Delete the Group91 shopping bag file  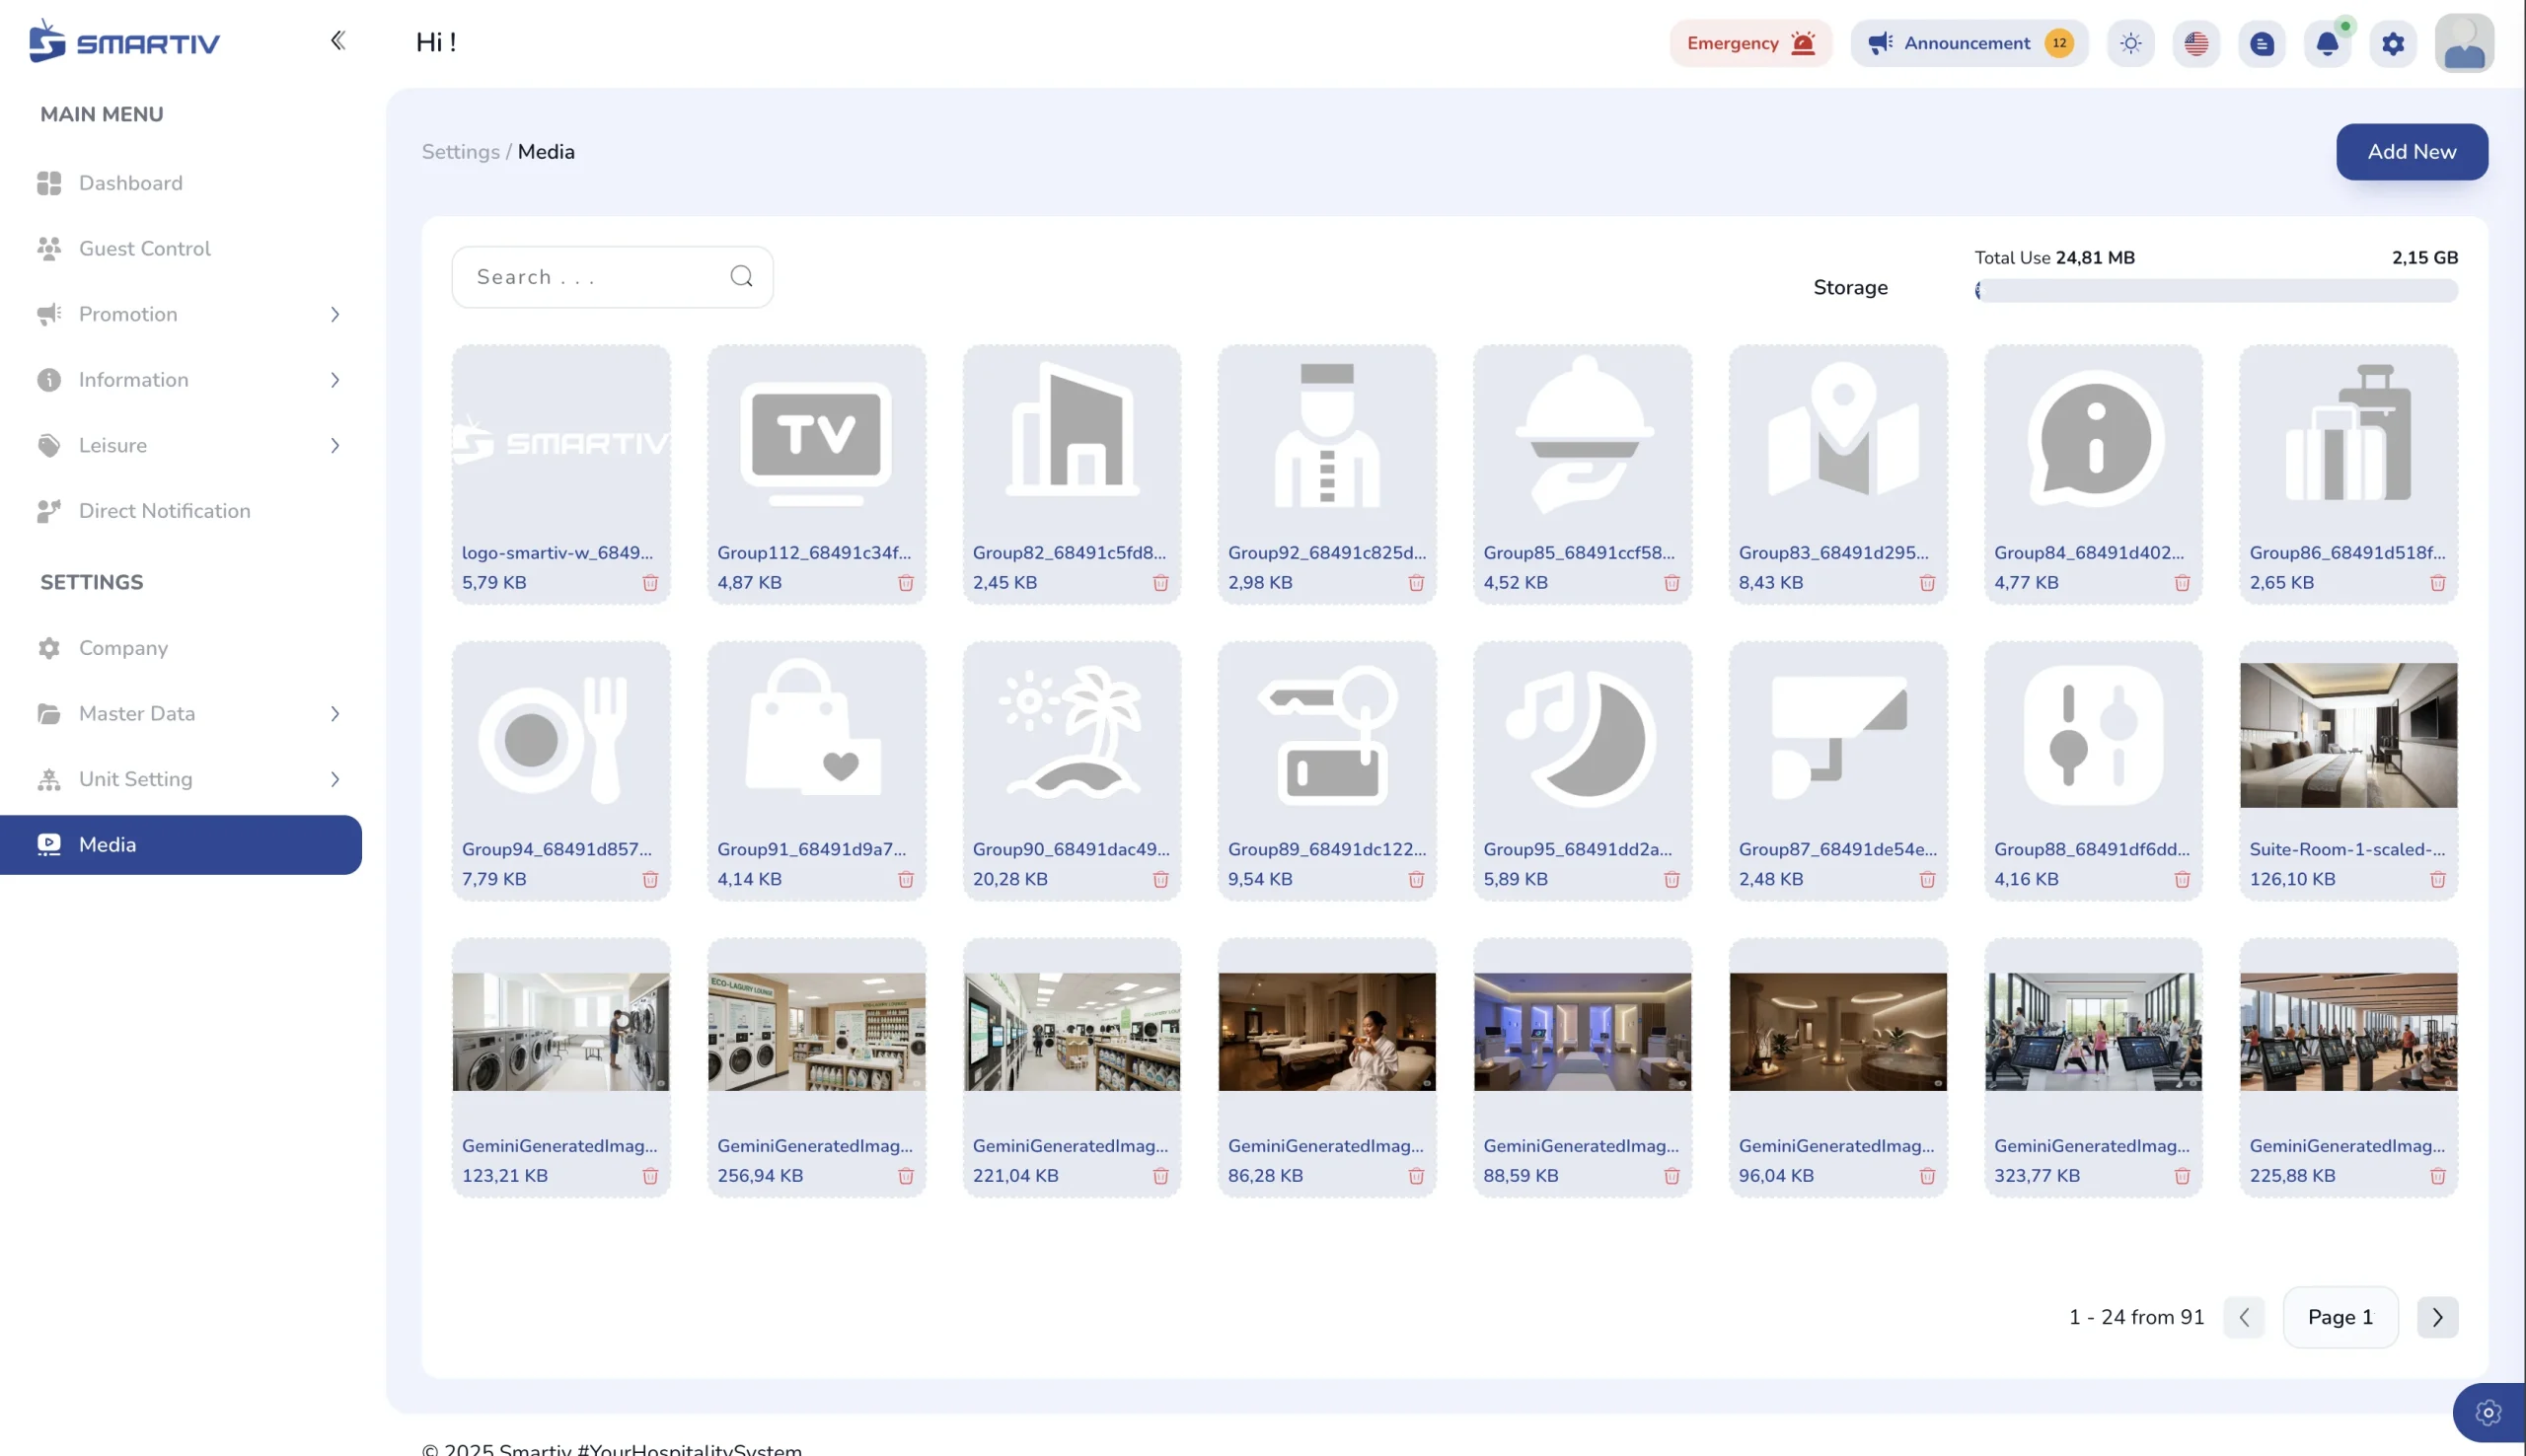905,879
